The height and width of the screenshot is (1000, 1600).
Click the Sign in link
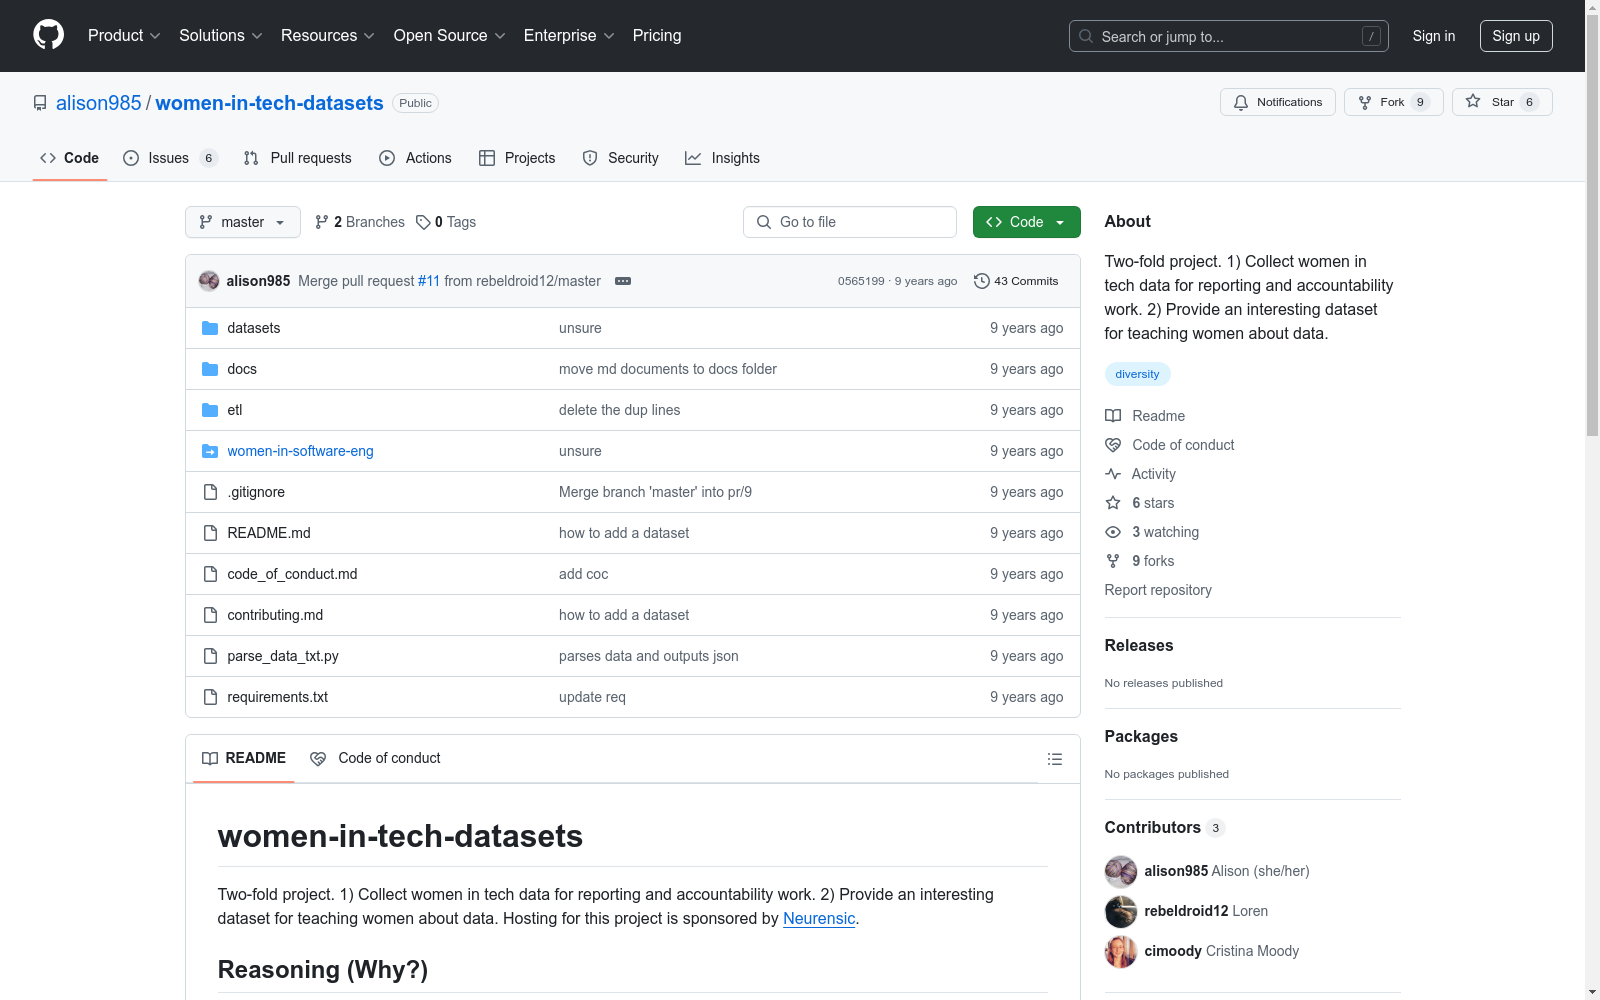1434,36
